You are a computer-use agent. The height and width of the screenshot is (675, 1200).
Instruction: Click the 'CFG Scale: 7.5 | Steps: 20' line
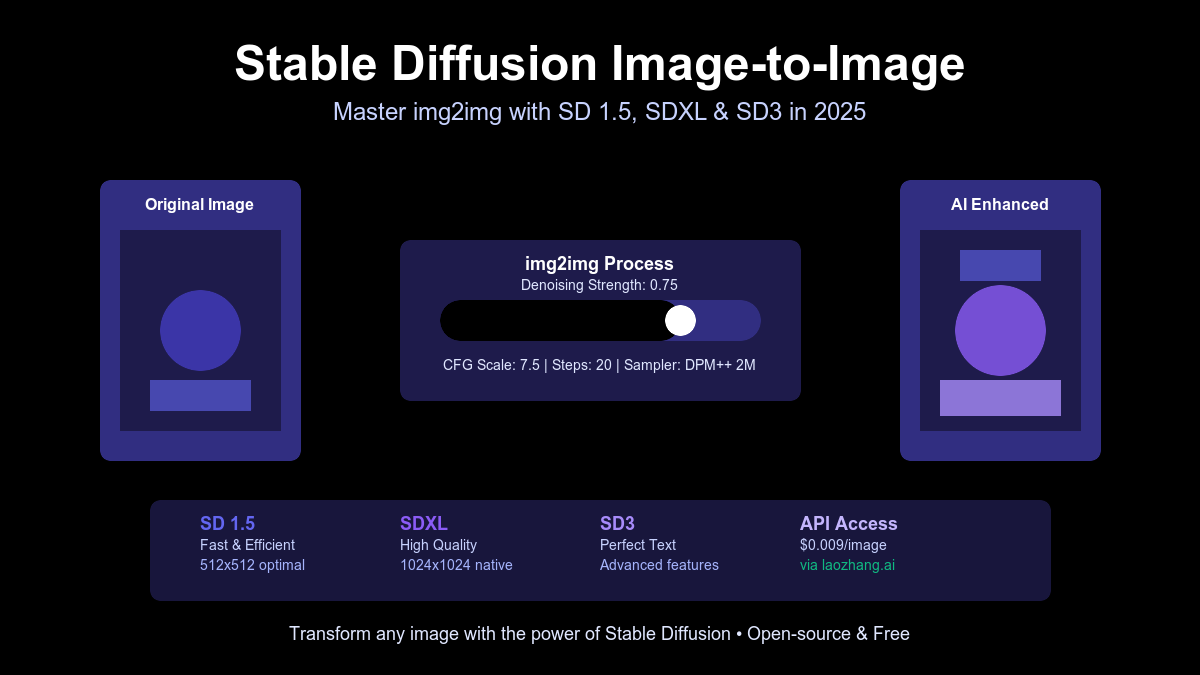click(600, 365)
